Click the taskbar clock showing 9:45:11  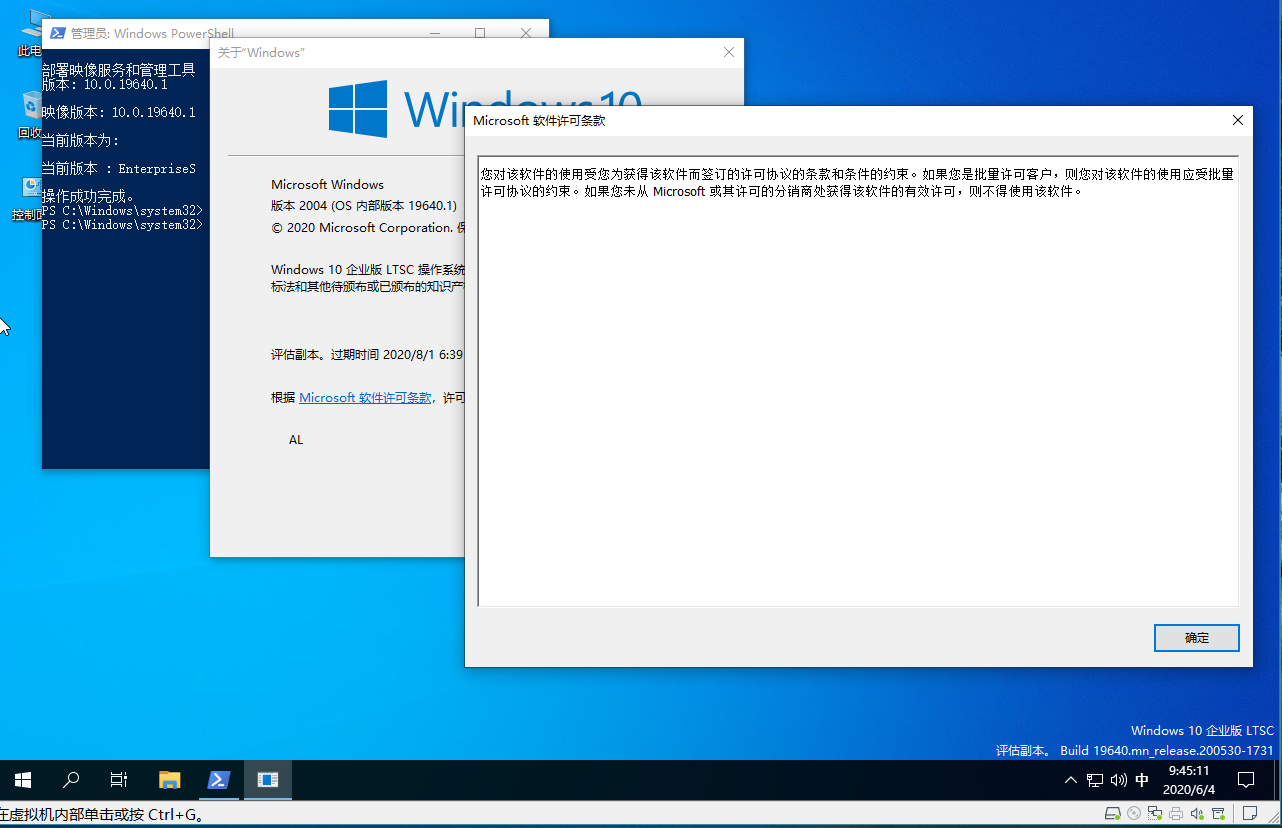(1189, 780)
